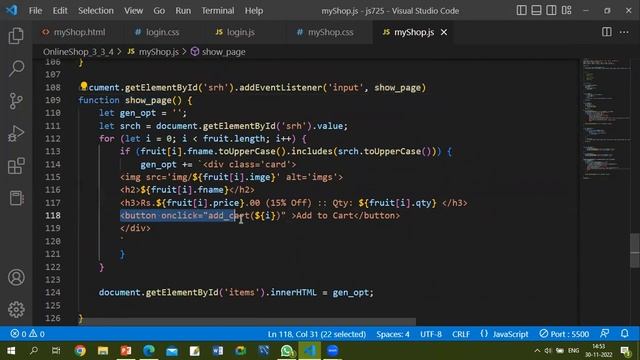This screenshot has height=360, width=640.
Task: Click Port : 5500 Live Server status
Action: (x=564, y=334)
